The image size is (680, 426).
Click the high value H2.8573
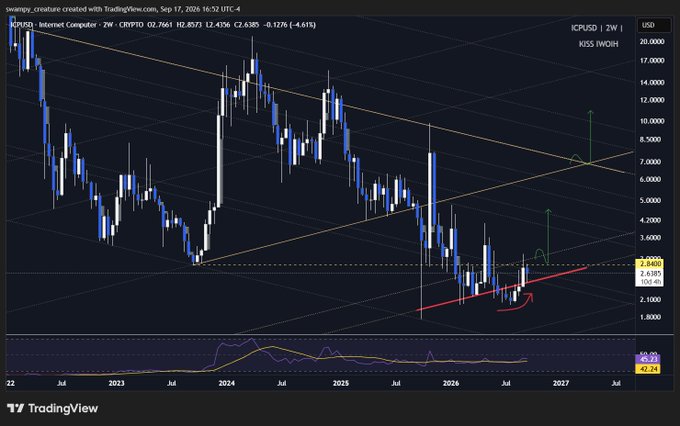[x=189, y=25]
